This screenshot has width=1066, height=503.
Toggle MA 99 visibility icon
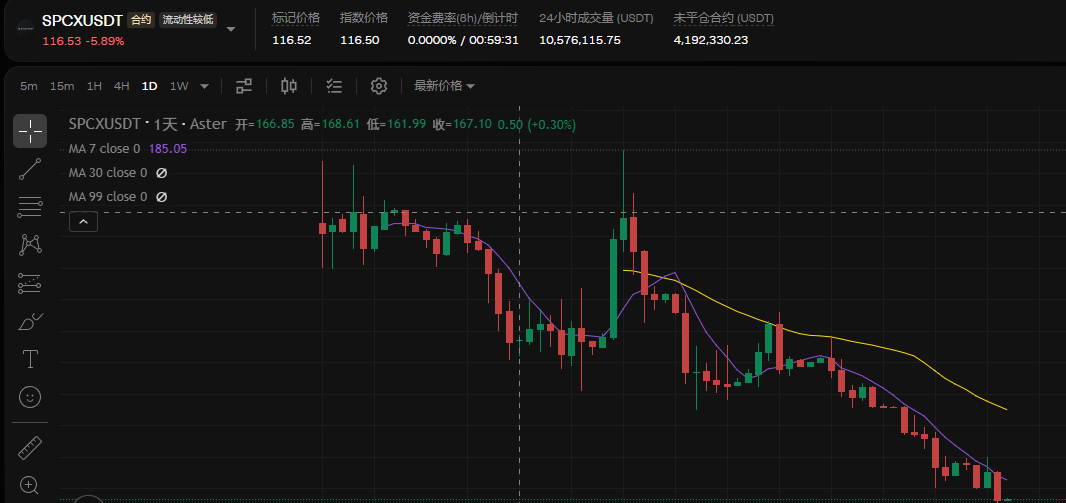tap(161, 196)
